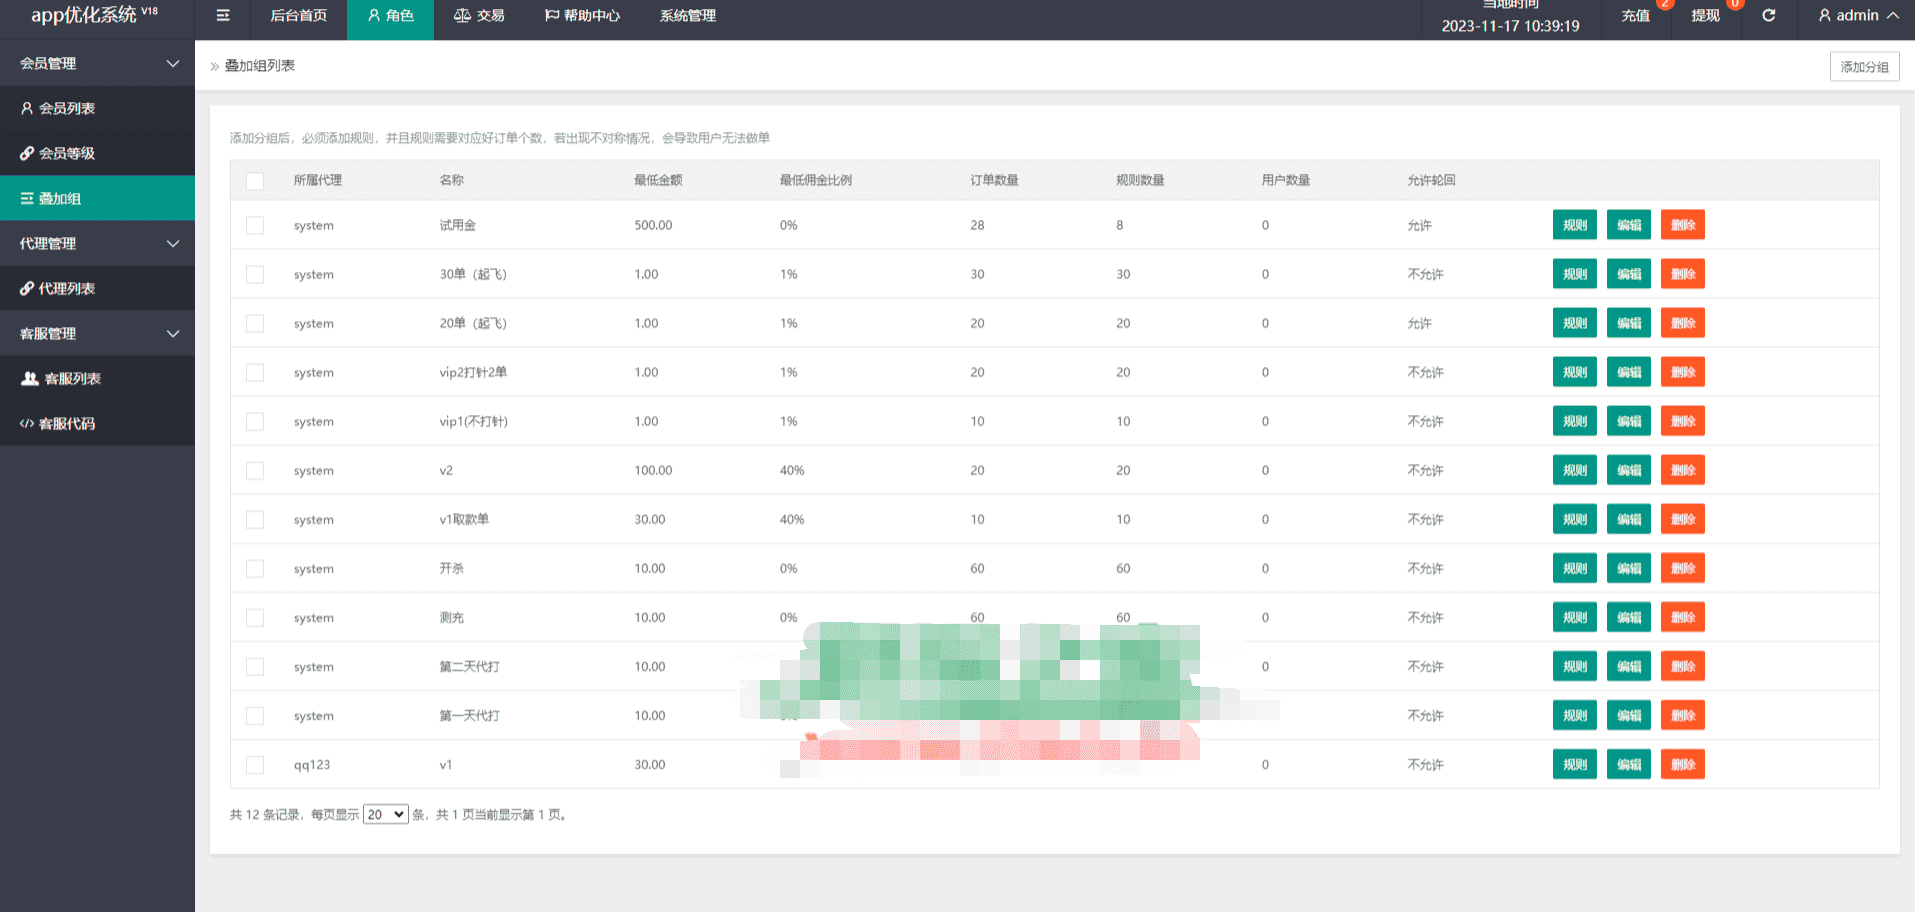Switch to the 交易 top menu tab
1916x912 pixels.
coord(479,16)
